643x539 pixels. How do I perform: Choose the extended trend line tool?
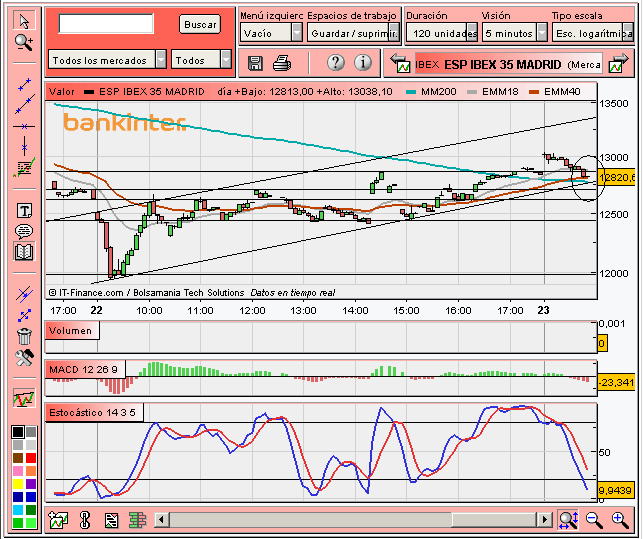tap(25, 105)
